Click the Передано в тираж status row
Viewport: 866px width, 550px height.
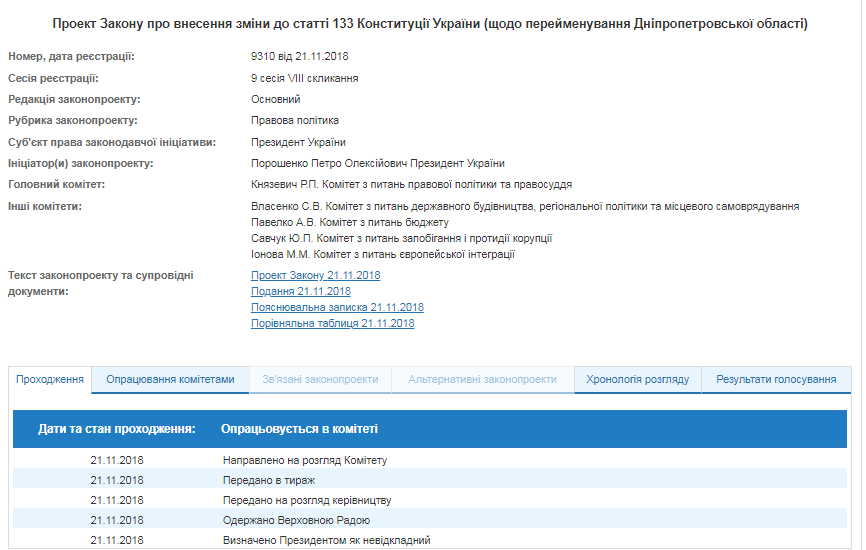(270, 480)
